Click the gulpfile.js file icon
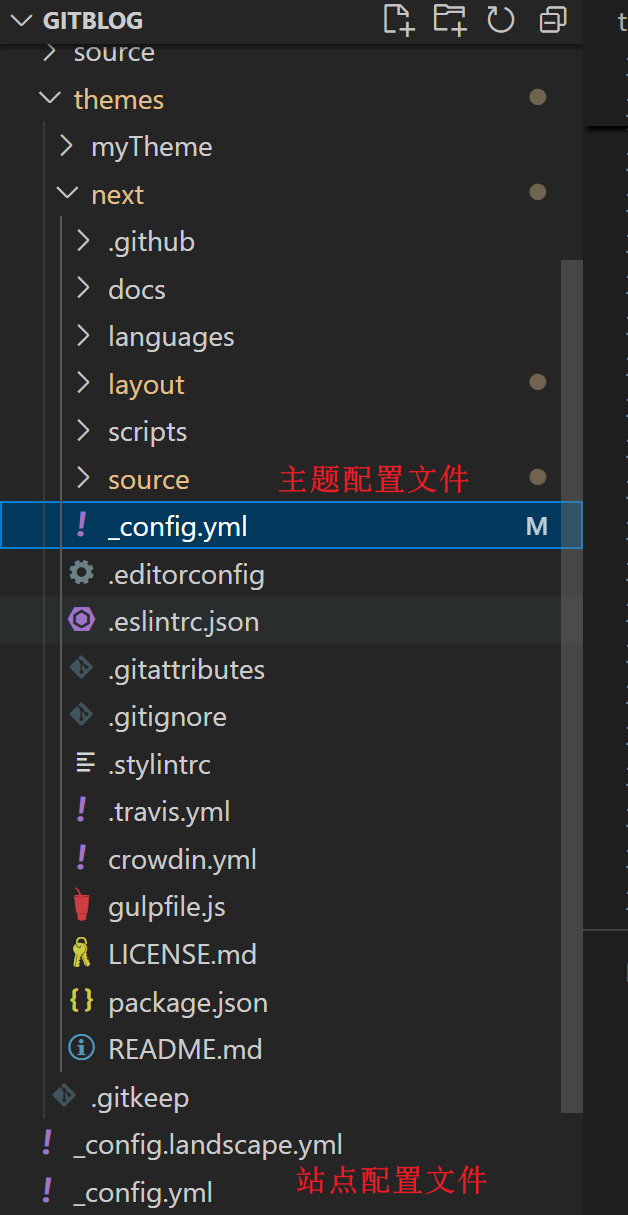Viewport: 628px width, 1215px height. 81,907
